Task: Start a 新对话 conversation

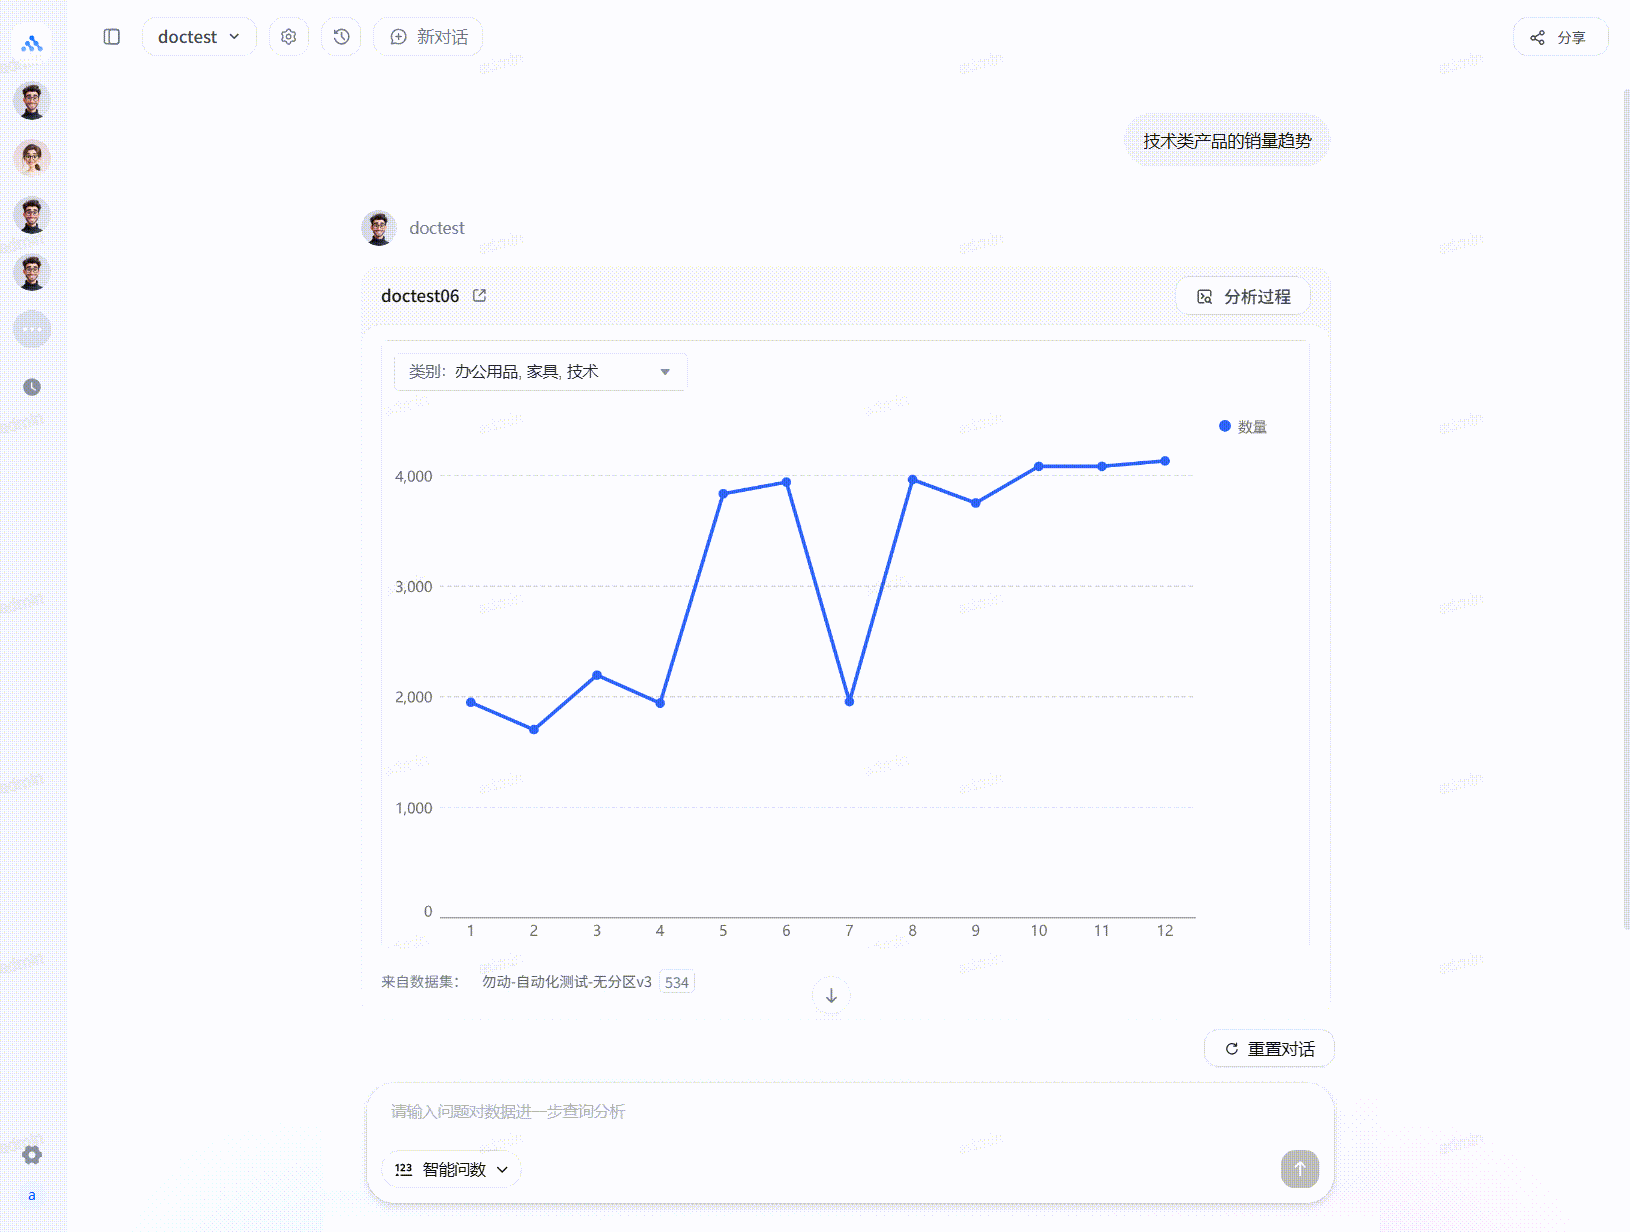Action: click(x=428, y=37)
